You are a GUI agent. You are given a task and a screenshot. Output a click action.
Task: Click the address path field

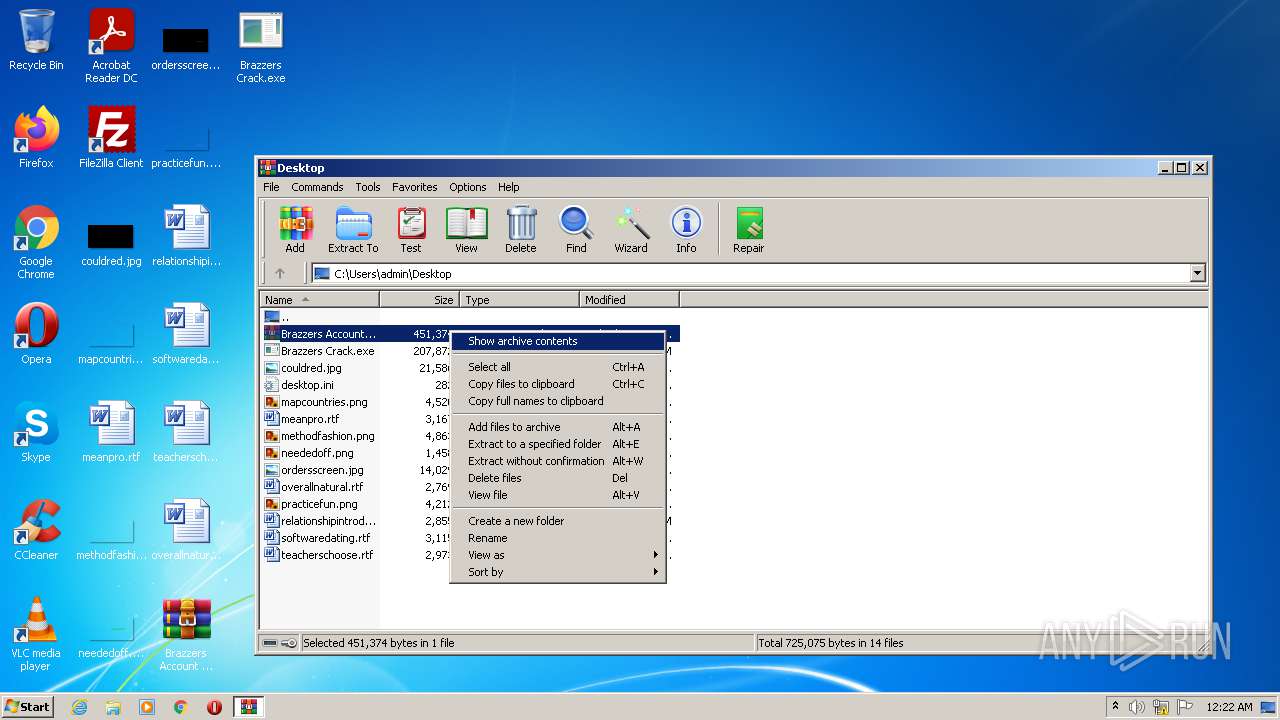[750, 273]
